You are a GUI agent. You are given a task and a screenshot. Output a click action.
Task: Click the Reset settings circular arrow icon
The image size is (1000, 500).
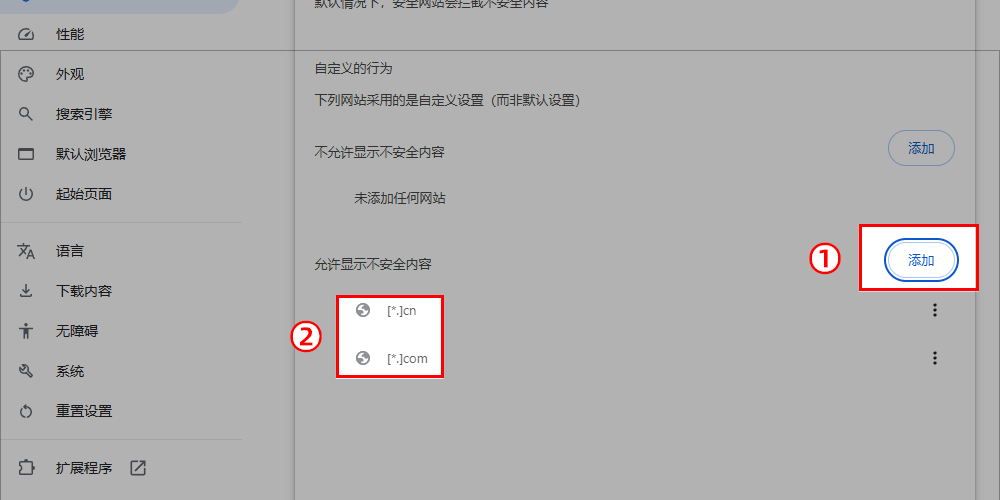click(x=26, y=411)
